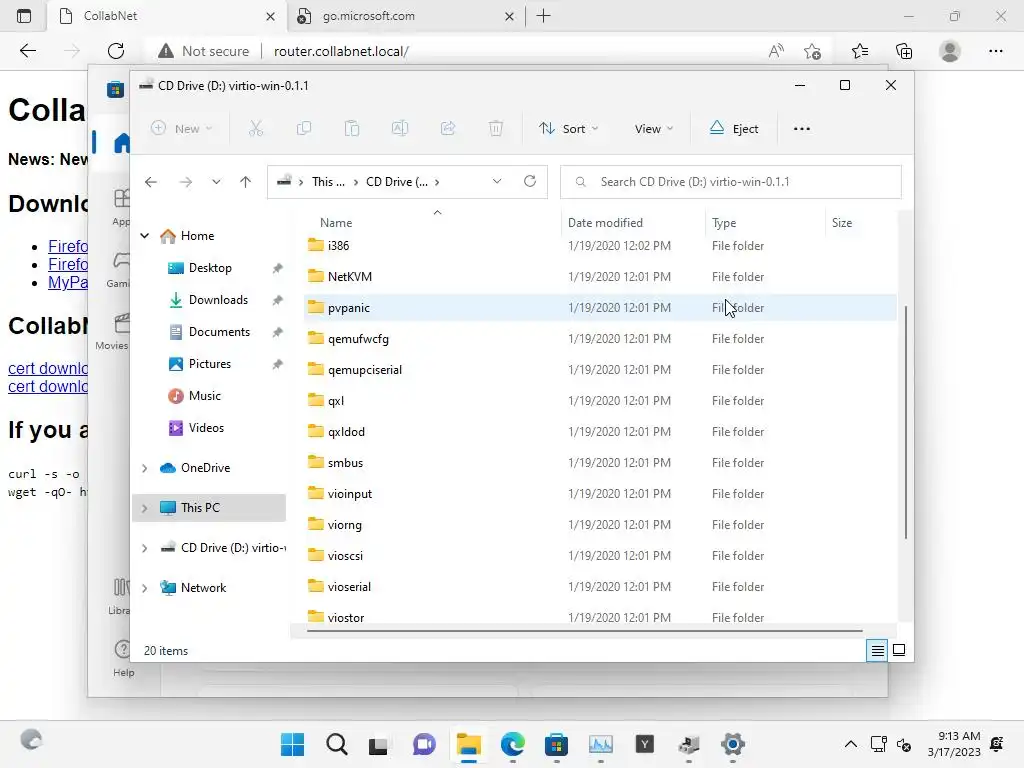Viewport: 1024px width, 768px height.
Task: Open Settings gear from taskbar
Action: [733, 744]
